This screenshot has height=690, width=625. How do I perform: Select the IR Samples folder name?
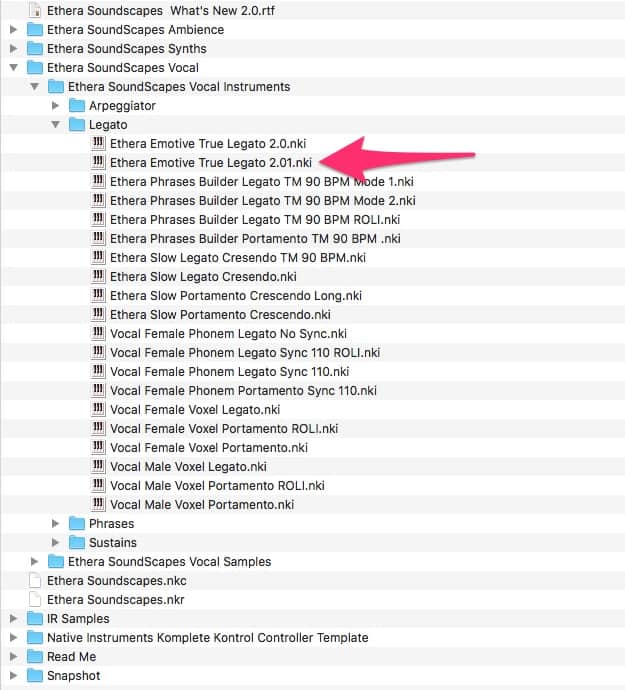coord(78,619)
